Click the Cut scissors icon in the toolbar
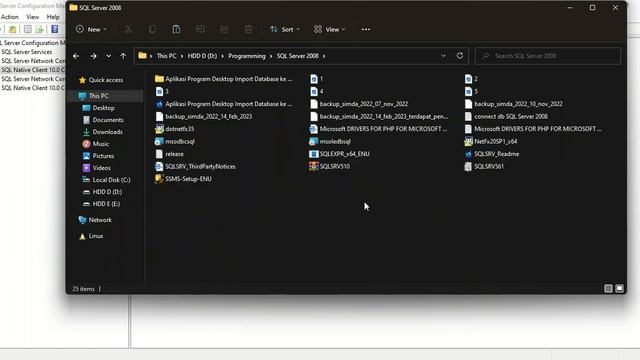640x360 pixels. click(x=128, y=29)
